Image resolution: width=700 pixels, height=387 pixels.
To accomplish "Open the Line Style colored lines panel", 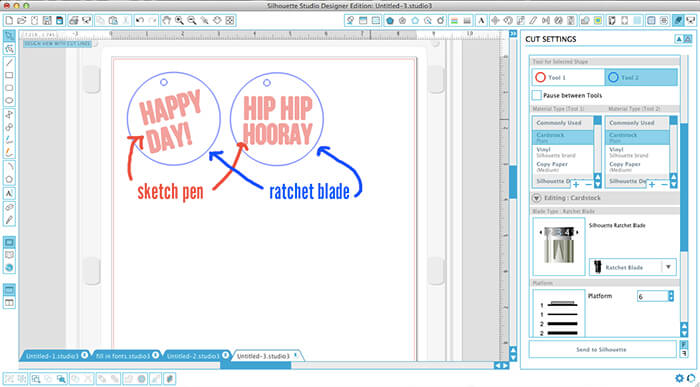I will click(x=454, y=20).
